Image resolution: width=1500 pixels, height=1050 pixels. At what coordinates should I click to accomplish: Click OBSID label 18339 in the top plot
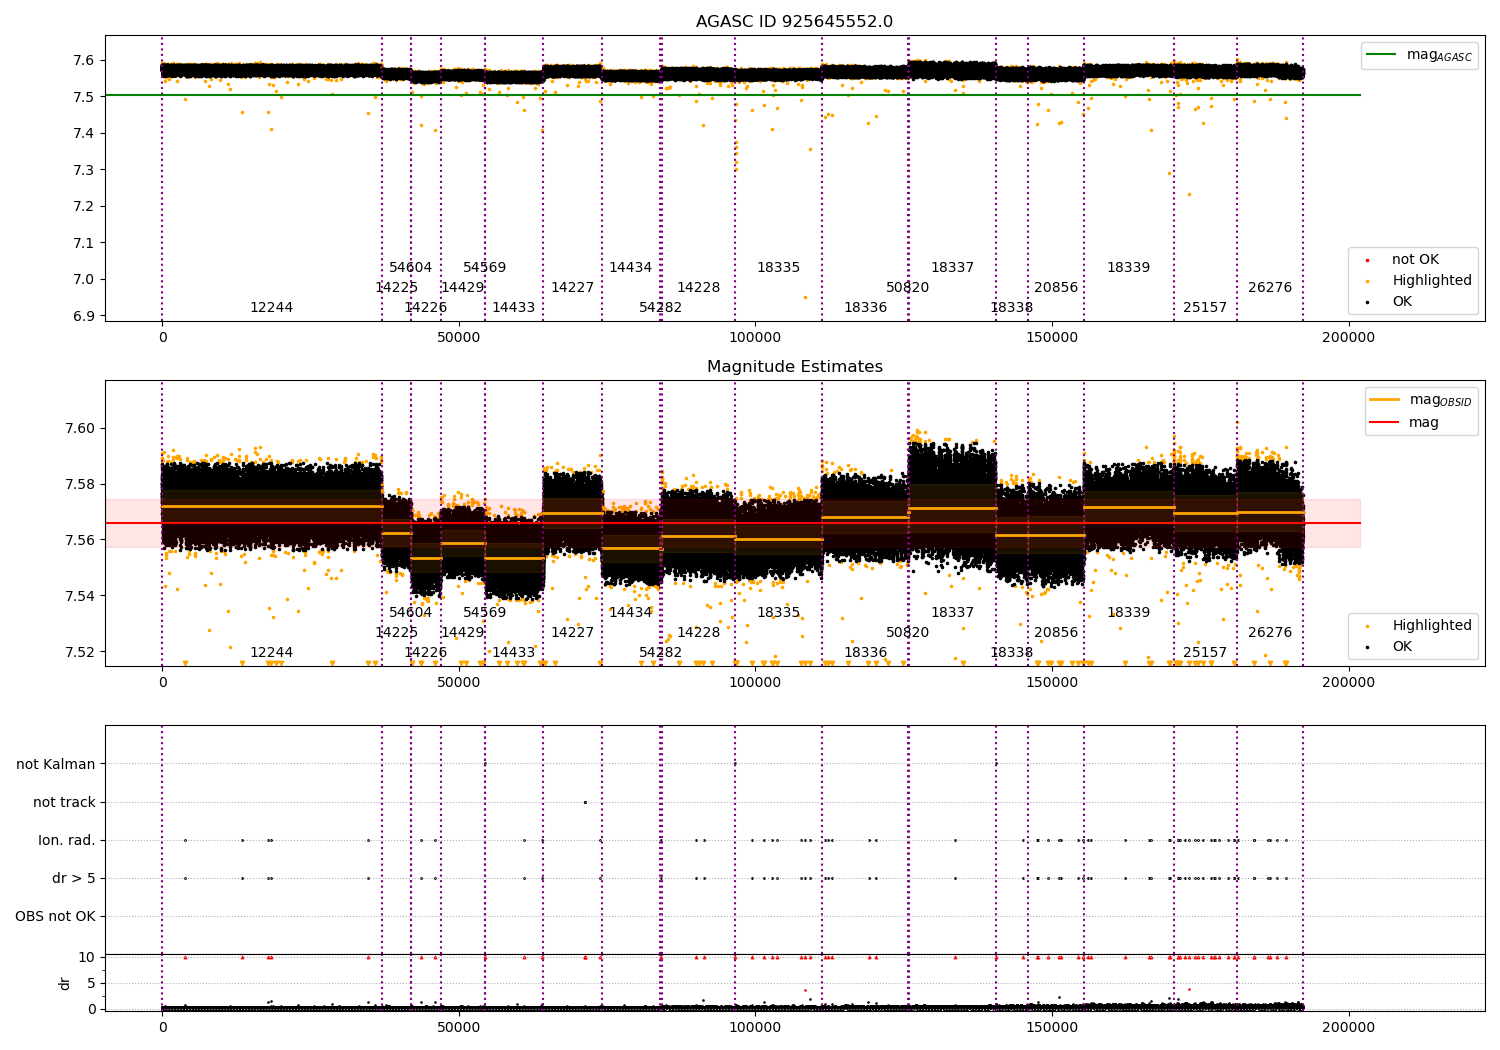(1128, 268)
